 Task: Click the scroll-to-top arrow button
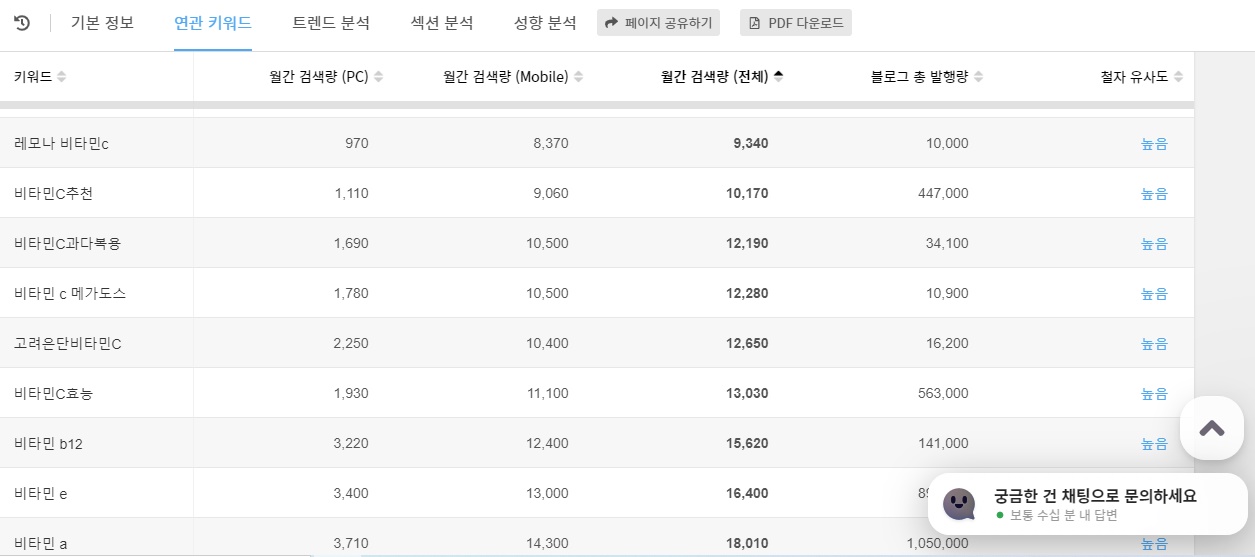pyautogui.click(x=1211, y=428)
